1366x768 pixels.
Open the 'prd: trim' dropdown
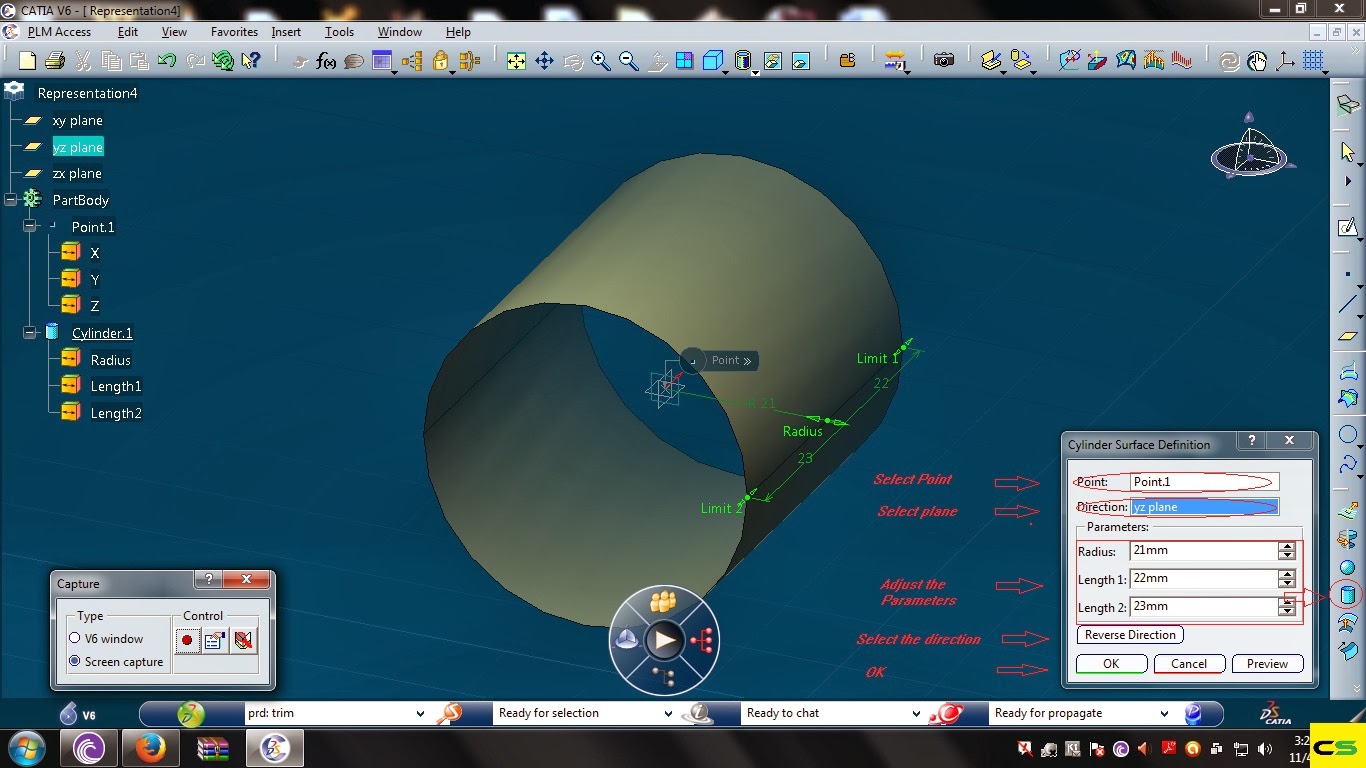pyautogui.click(x=420, y=713)
